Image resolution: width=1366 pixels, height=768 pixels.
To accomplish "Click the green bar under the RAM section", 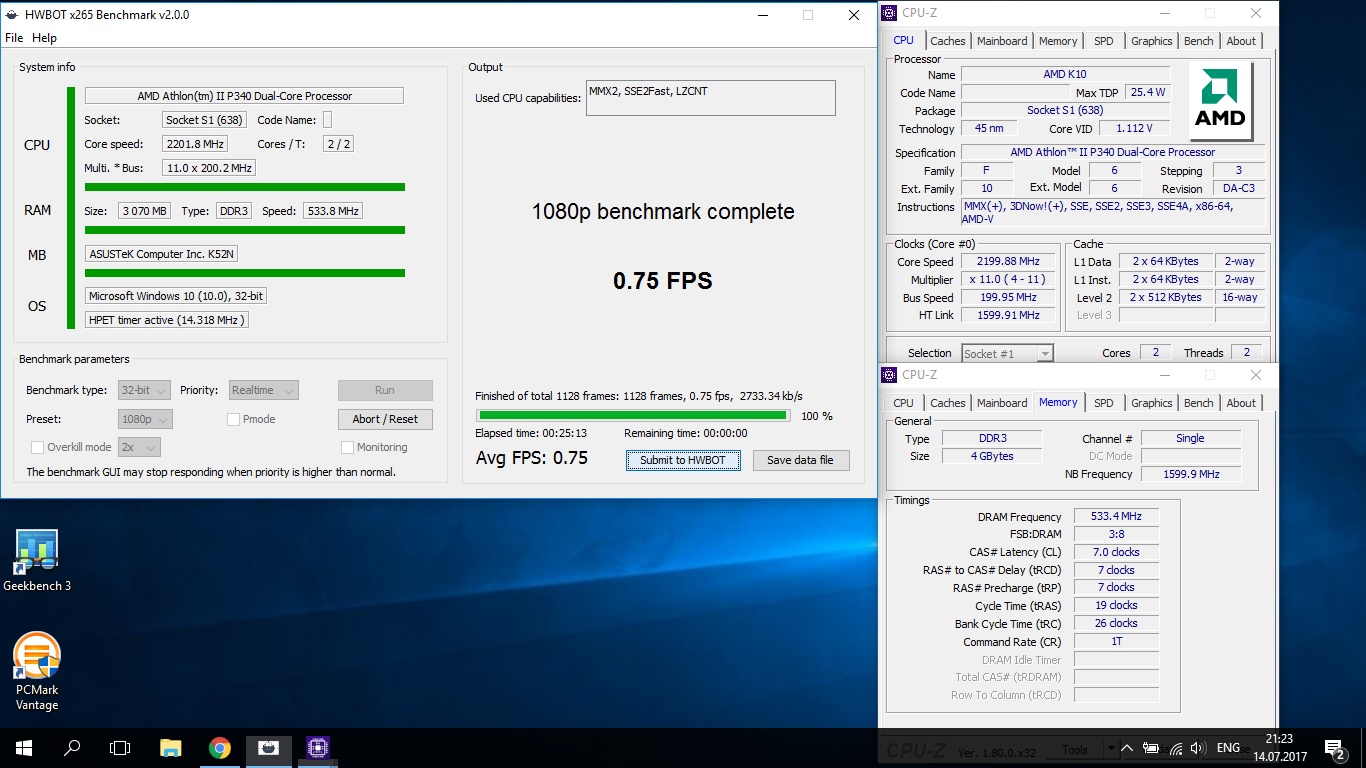I will coord(245,230).
